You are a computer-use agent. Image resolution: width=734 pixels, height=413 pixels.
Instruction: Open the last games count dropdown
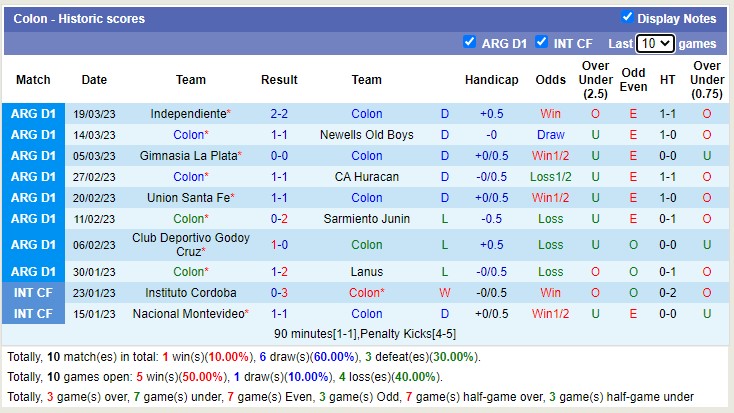pos(655,44)
